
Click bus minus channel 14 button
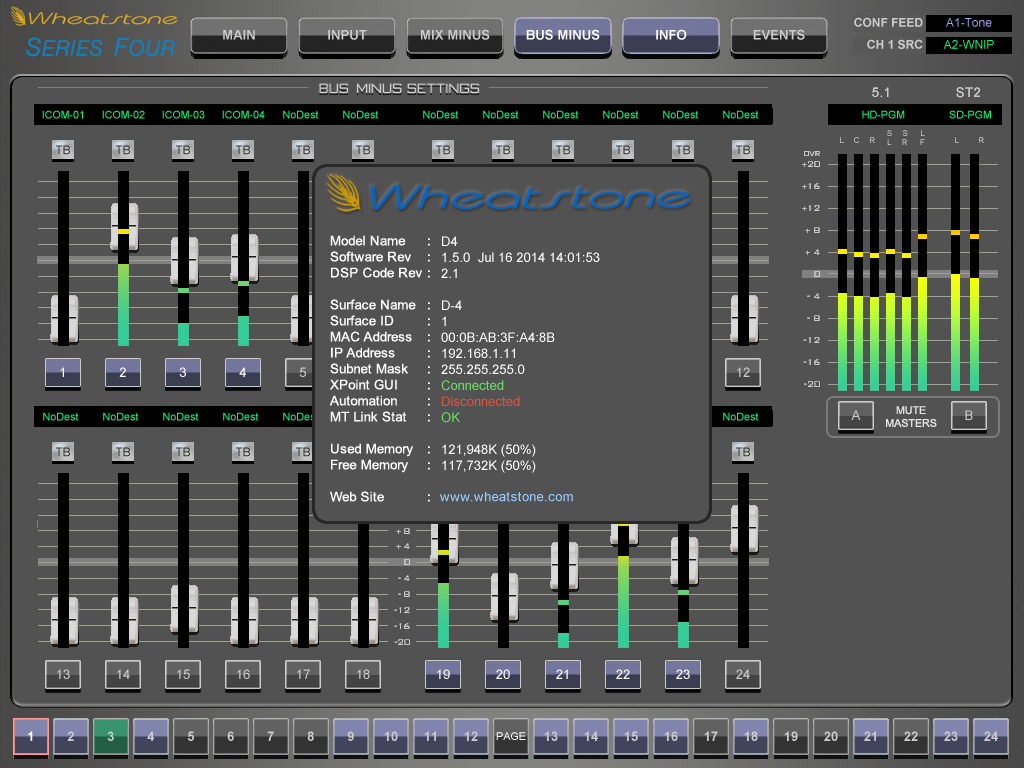click(123, 675)
